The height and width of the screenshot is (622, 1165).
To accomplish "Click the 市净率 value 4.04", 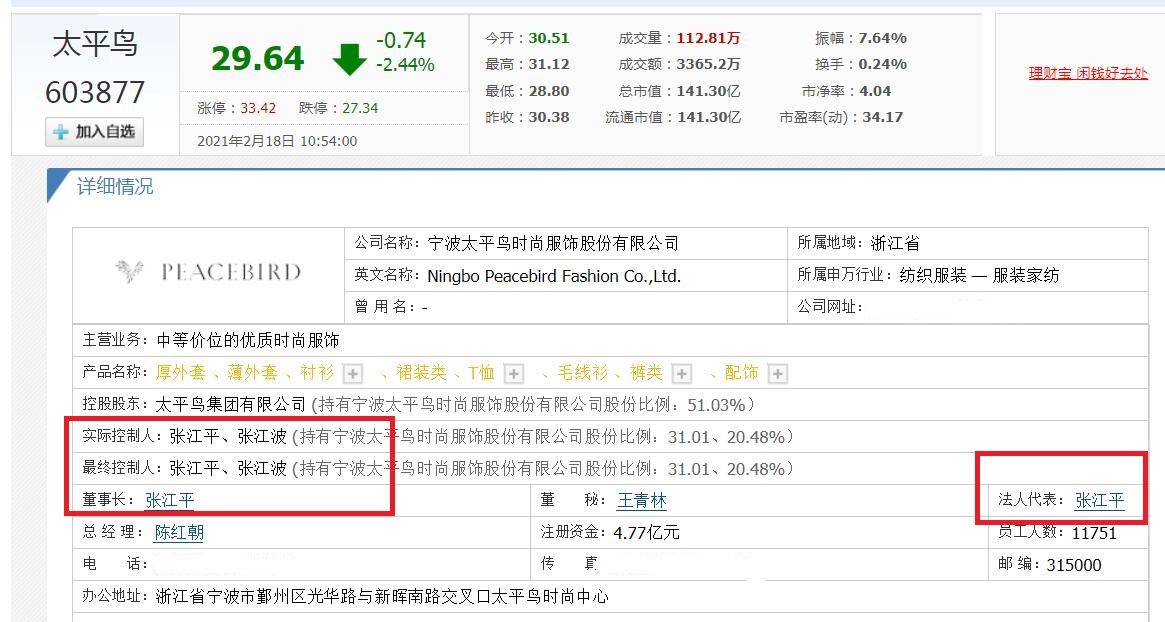I will [x=875, y=91].
